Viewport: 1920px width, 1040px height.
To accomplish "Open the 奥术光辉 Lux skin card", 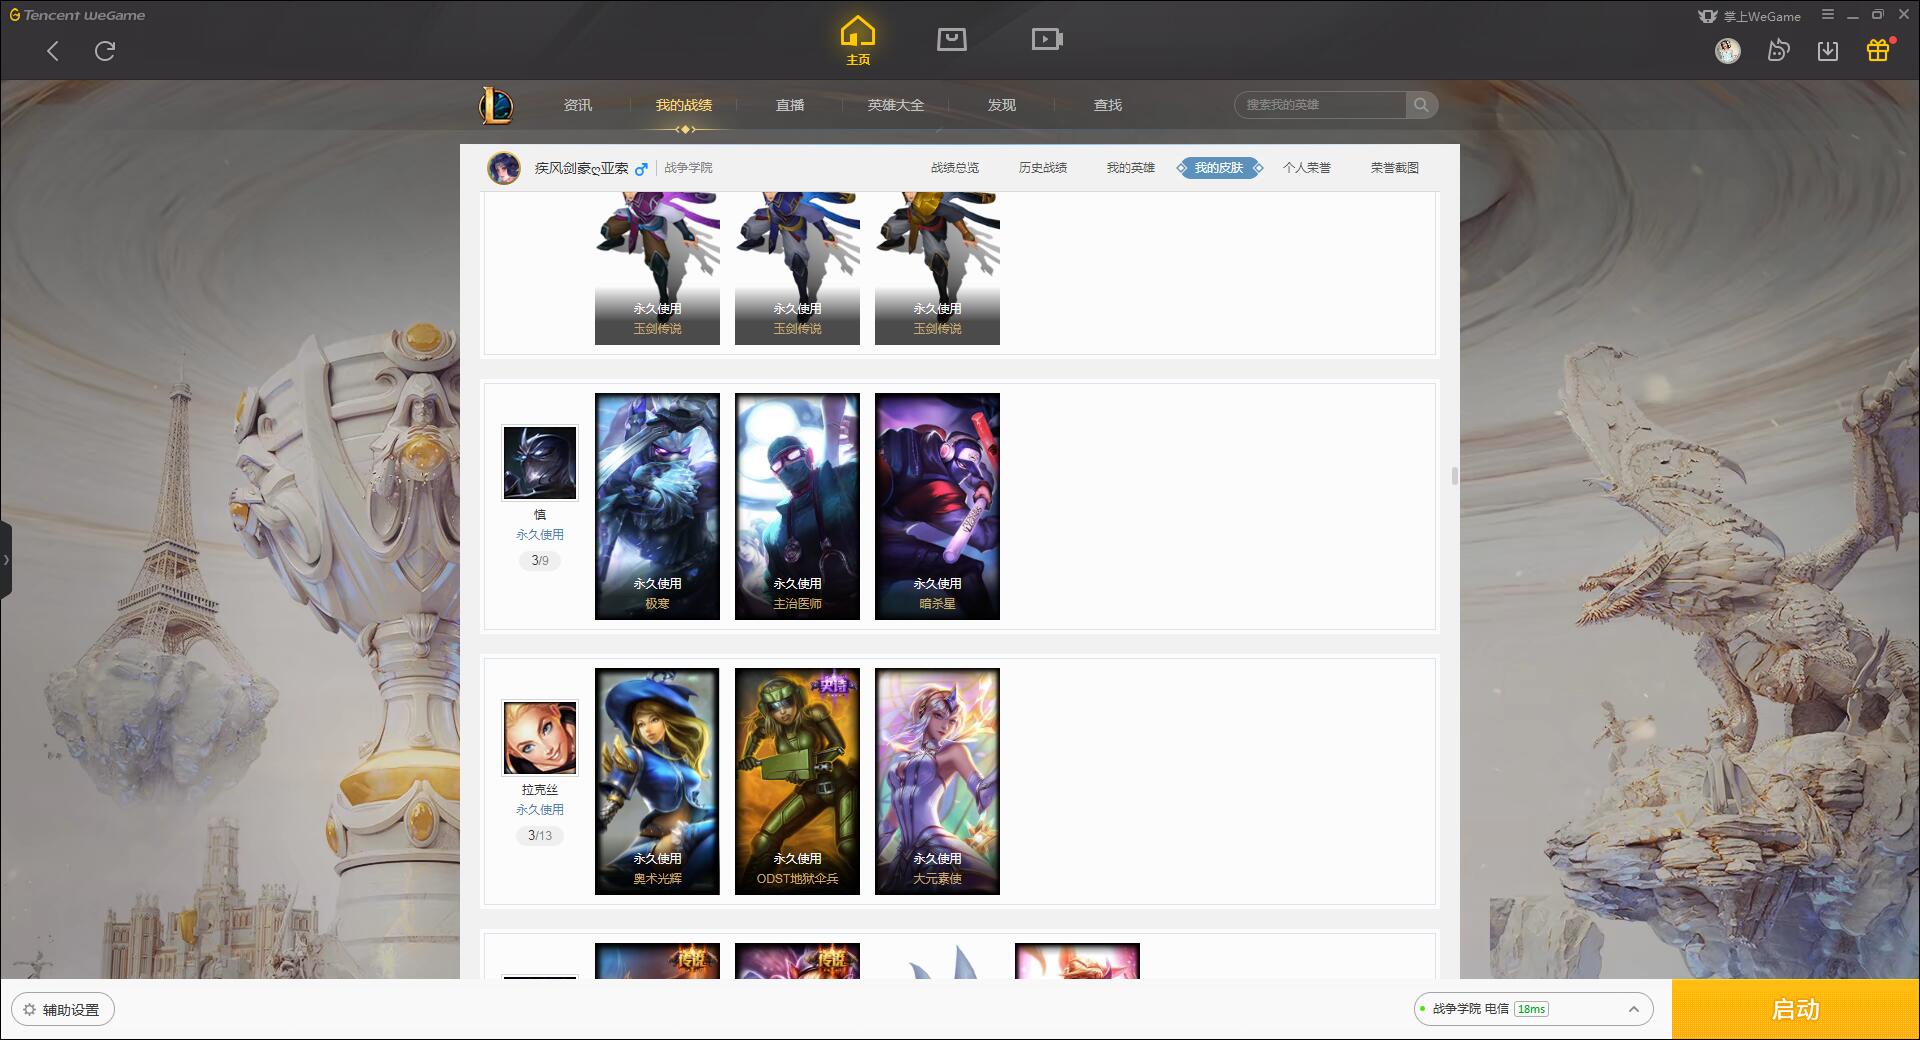I will 657,781.
